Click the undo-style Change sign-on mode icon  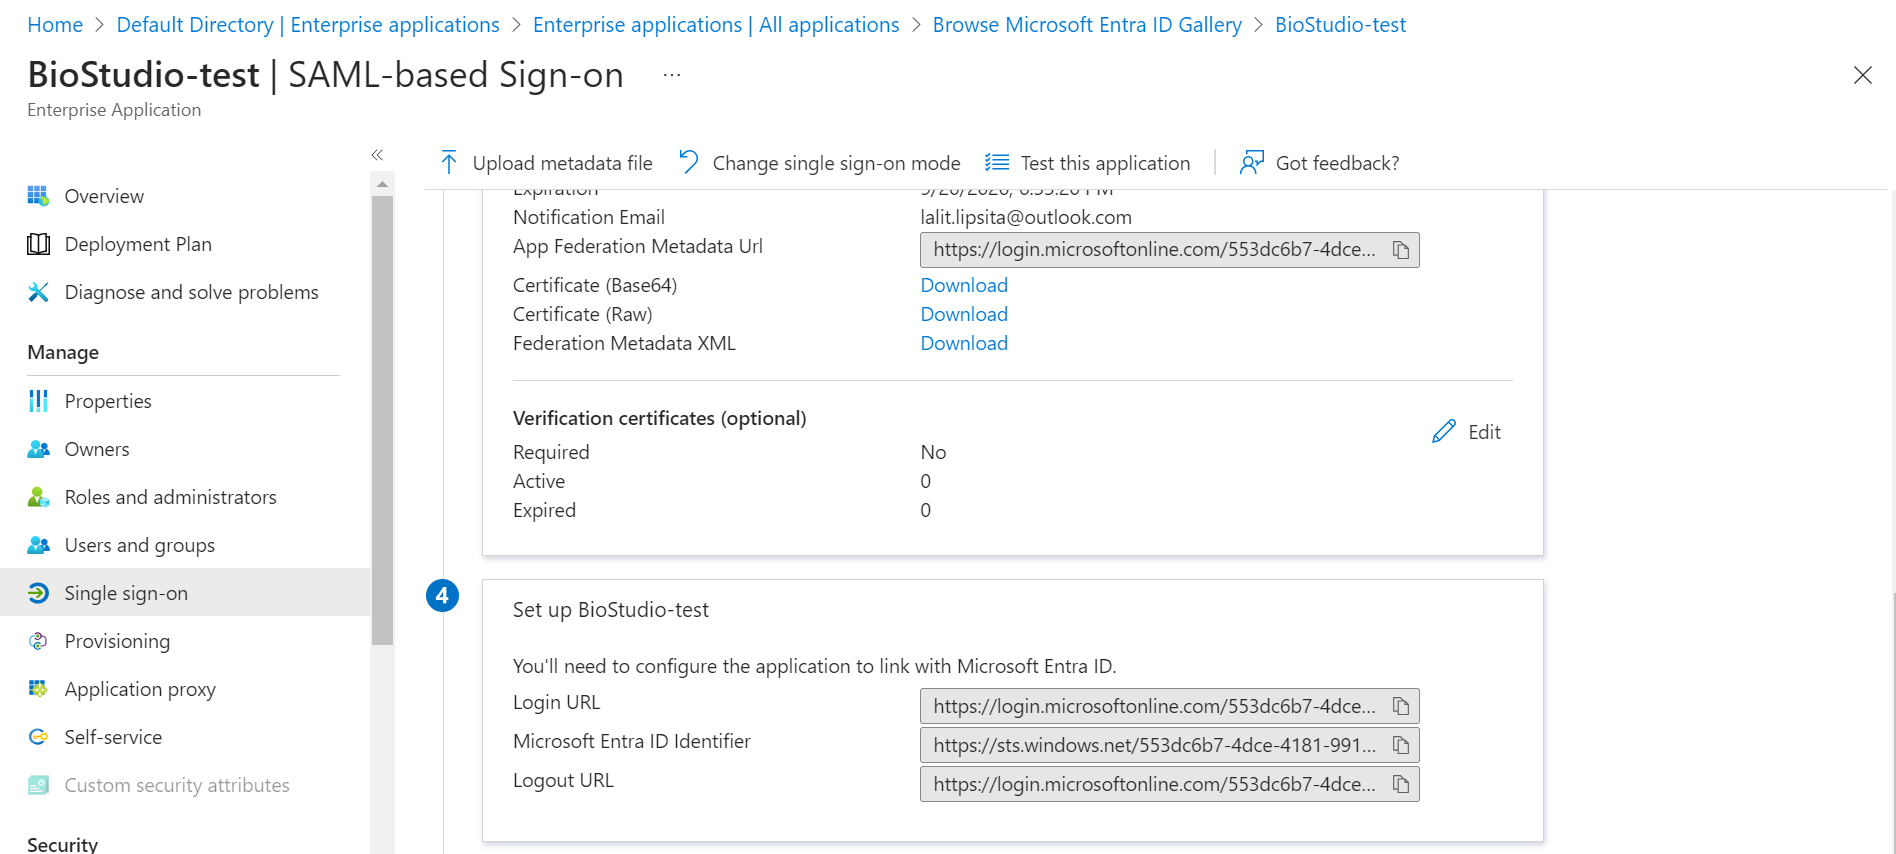[689, 162]
